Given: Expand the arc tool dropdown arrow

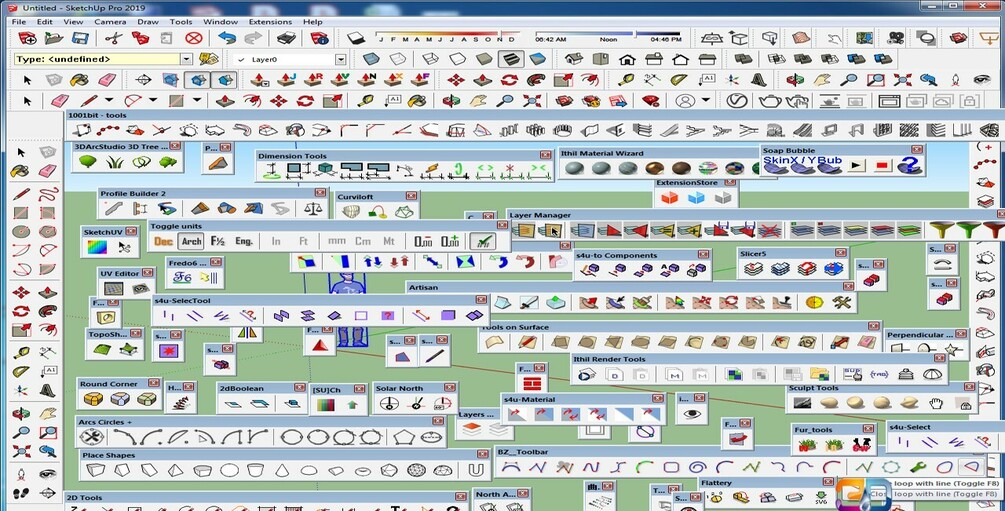Looking at the screenshot, I should click(153, 100).
